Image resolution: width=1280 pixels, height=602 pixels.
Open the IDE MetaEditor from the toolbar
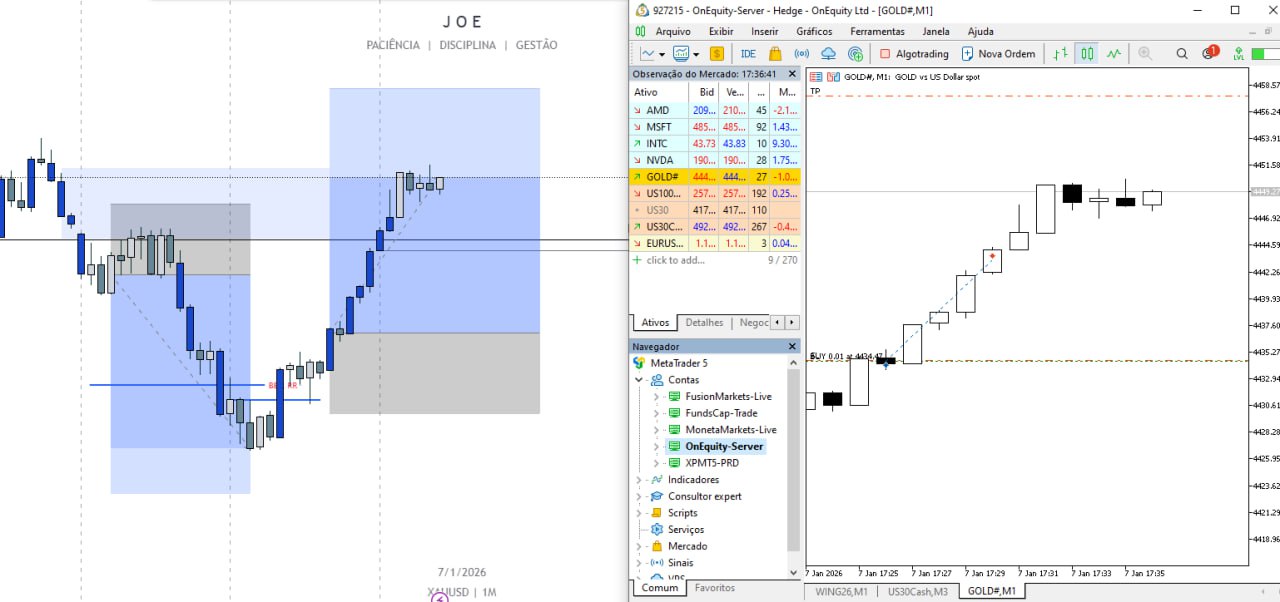[x=748, y=54]
